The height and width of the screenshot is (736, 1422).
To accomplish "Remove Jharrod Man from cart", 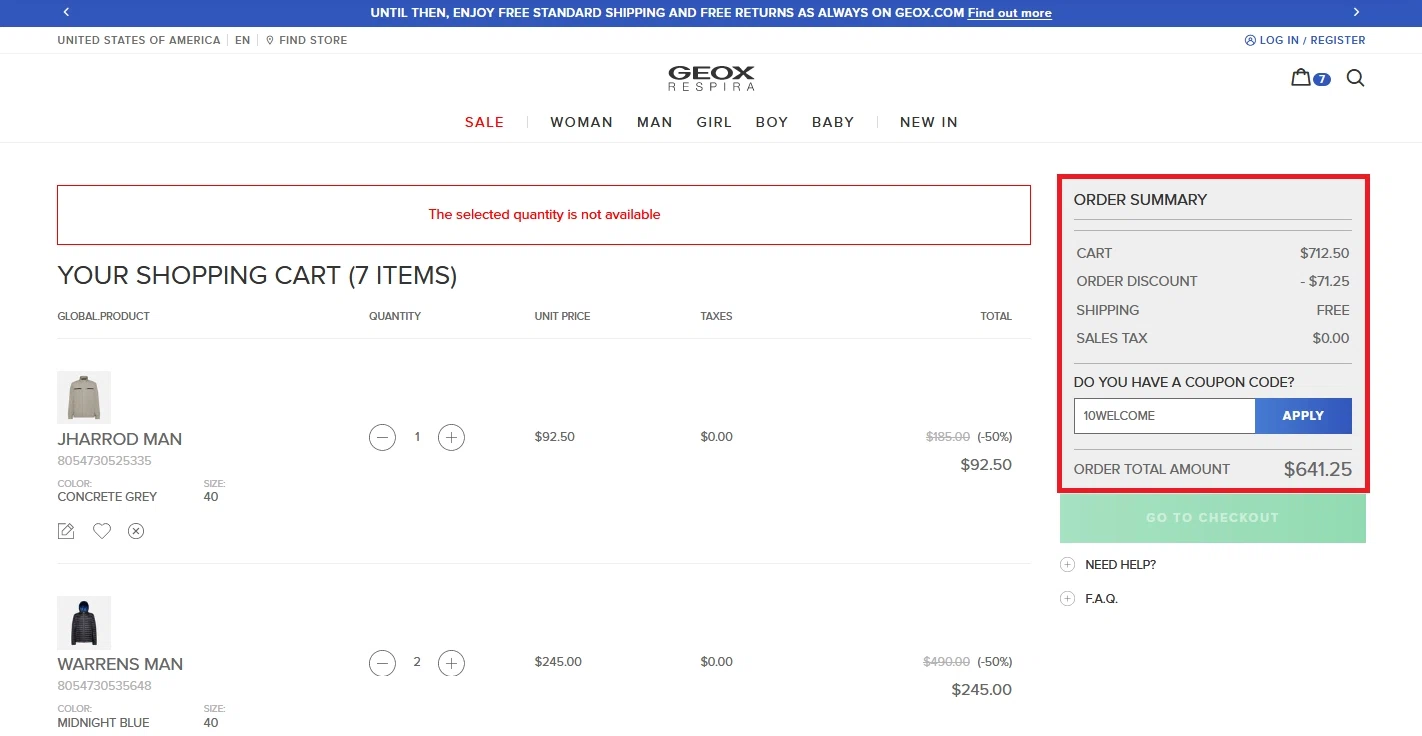I will tap(136, 531).
